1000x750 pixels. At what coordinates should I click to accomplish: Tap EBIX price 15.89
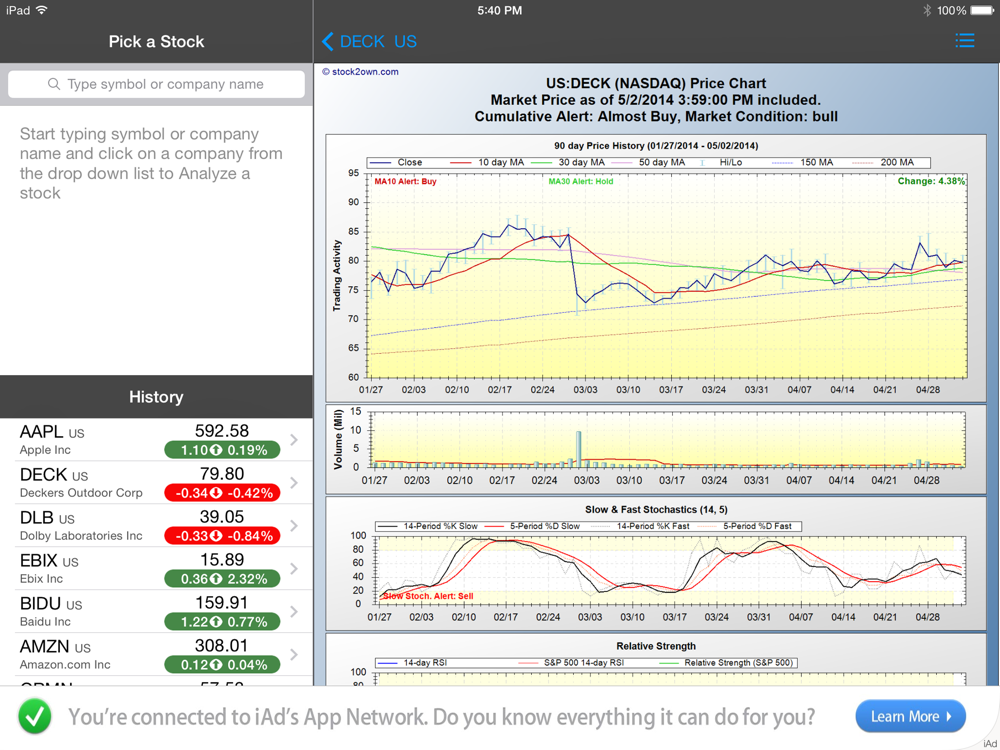point(222,559)
